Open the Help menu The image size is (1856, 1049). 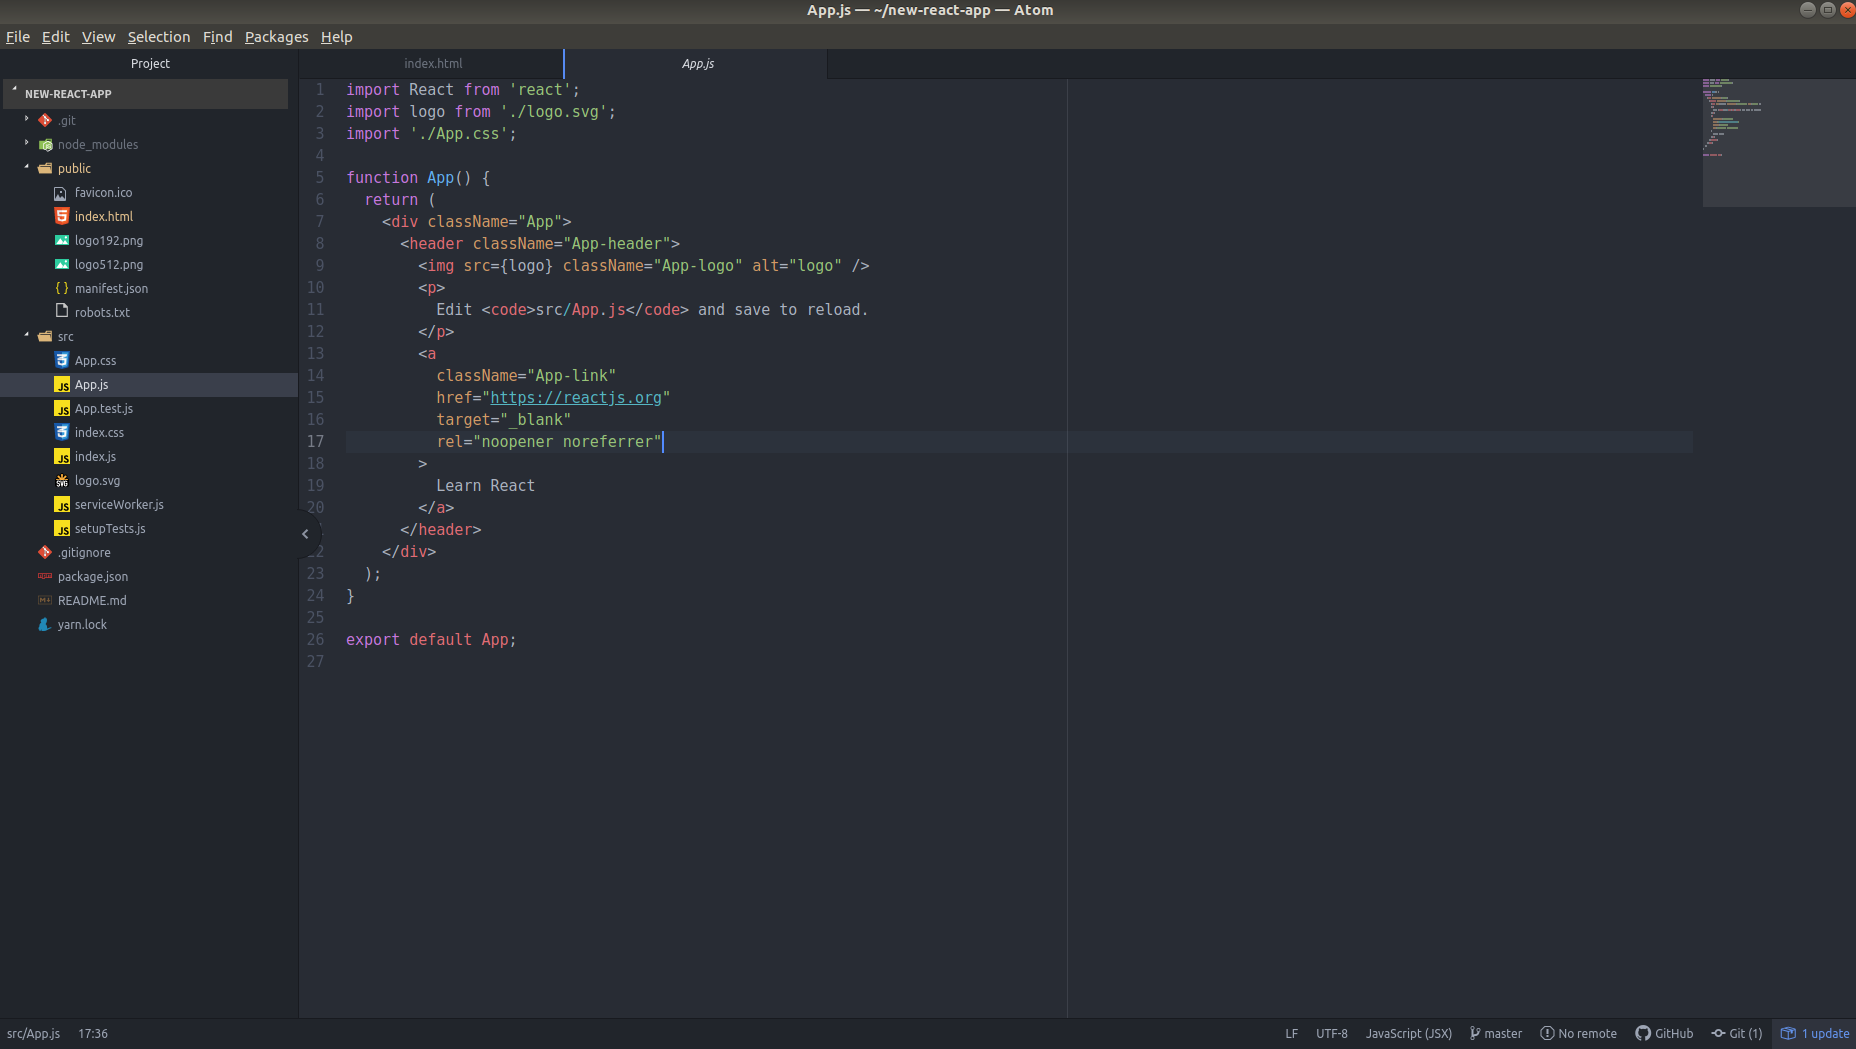click(x=336, y=37)
